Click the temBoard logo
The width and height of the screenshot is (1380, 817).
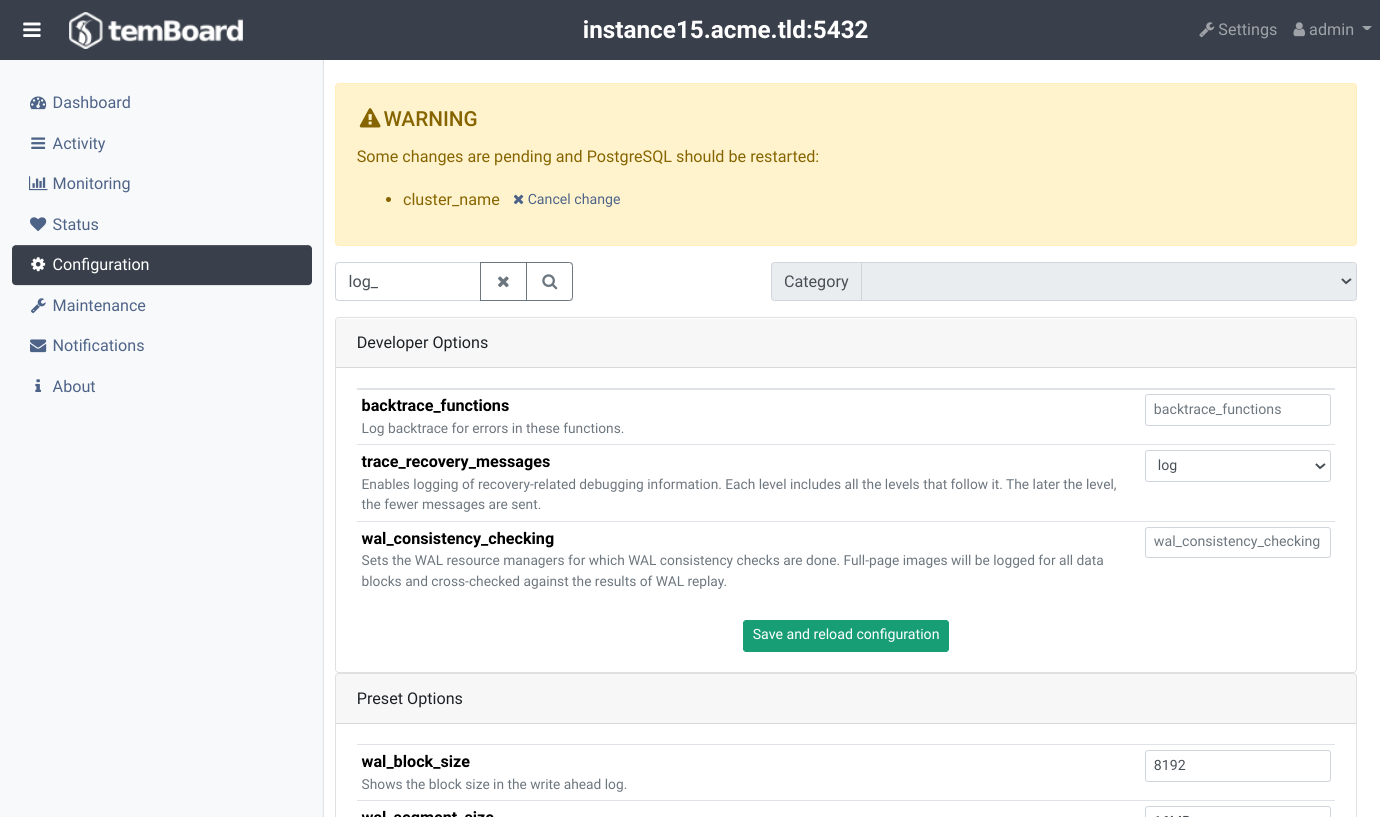[156, 30]
